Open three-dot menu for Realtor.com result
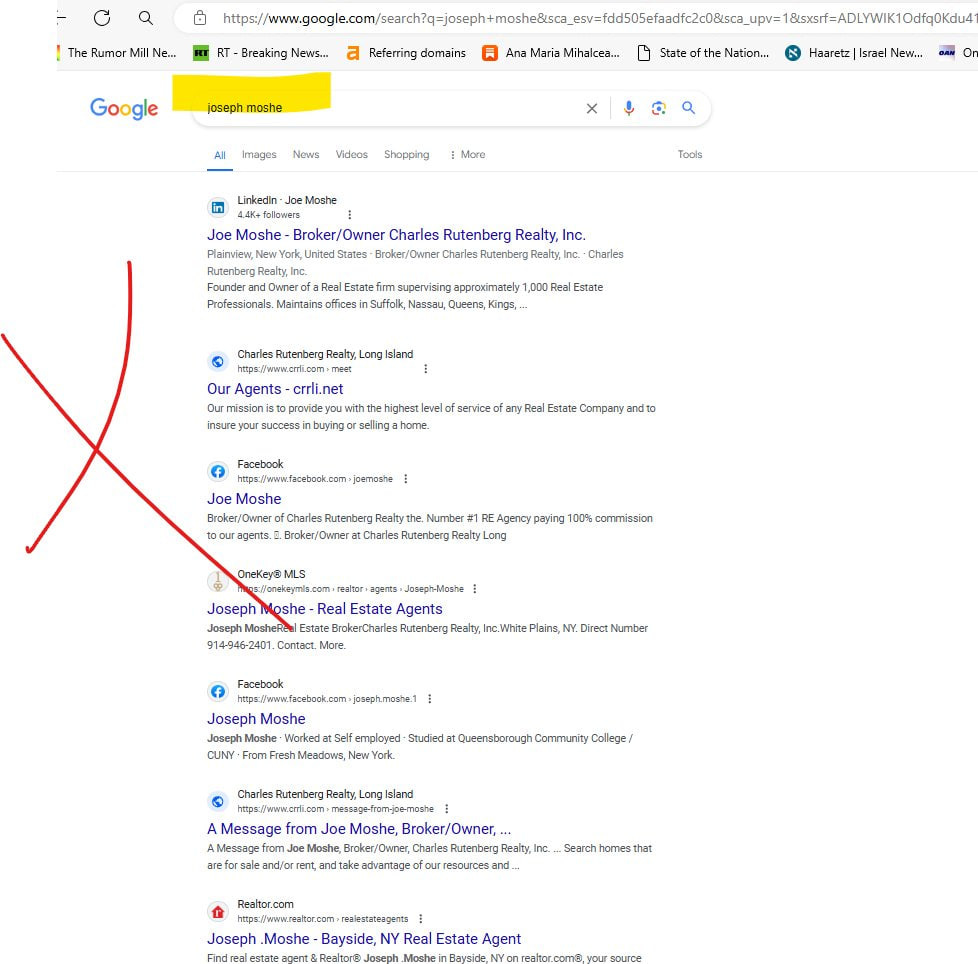Image resolution: width=978 pixels, height=964 pixels. point(421,918)
